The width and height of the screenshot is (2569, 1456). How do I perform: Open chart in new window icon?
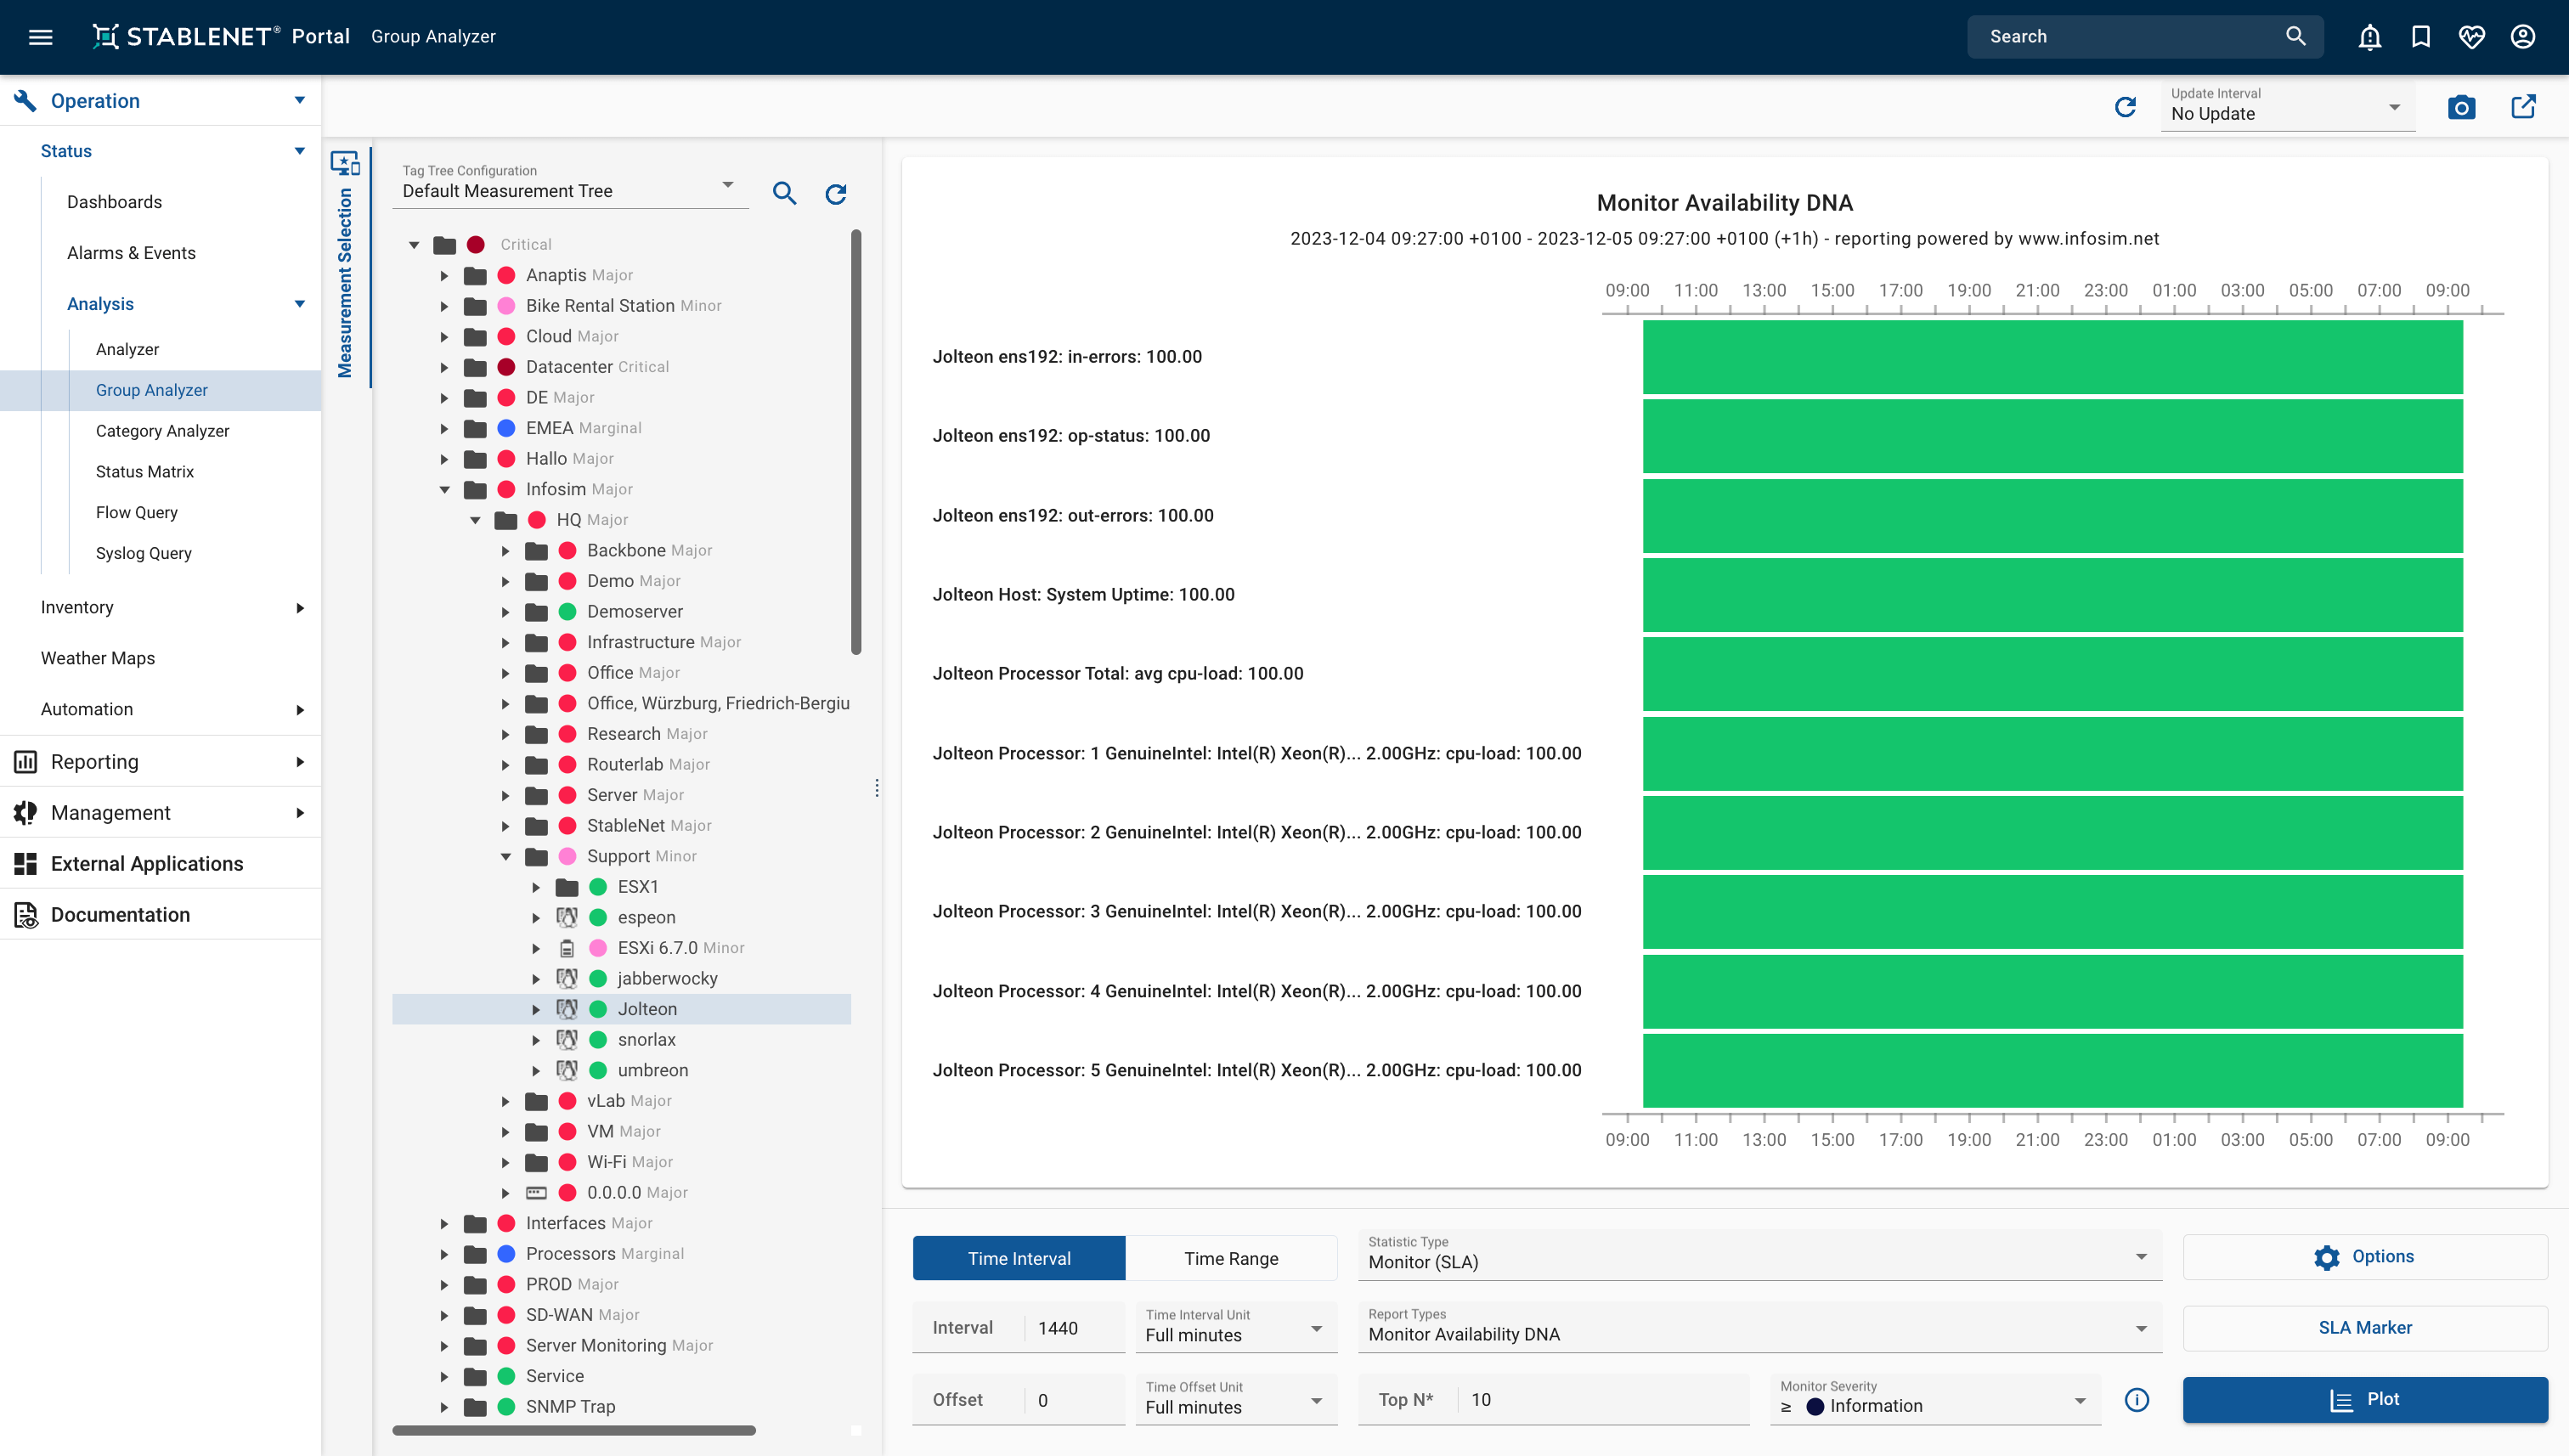(x=2523, y=107)
